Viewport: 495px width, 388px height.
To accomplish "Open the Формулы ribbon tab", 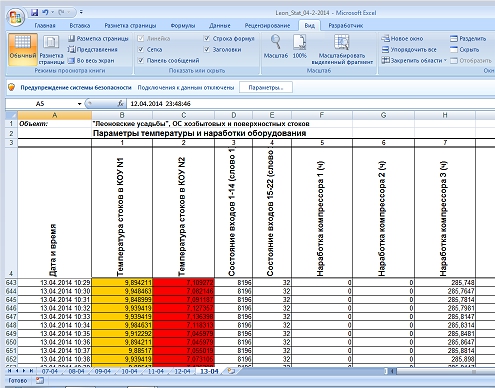I will pyautogui.click(x=183, y=26).
